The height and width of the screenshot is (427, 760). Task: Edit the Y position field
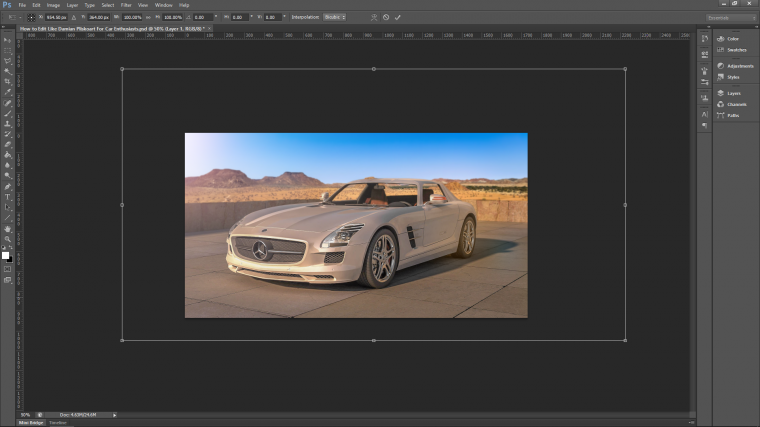98,17
